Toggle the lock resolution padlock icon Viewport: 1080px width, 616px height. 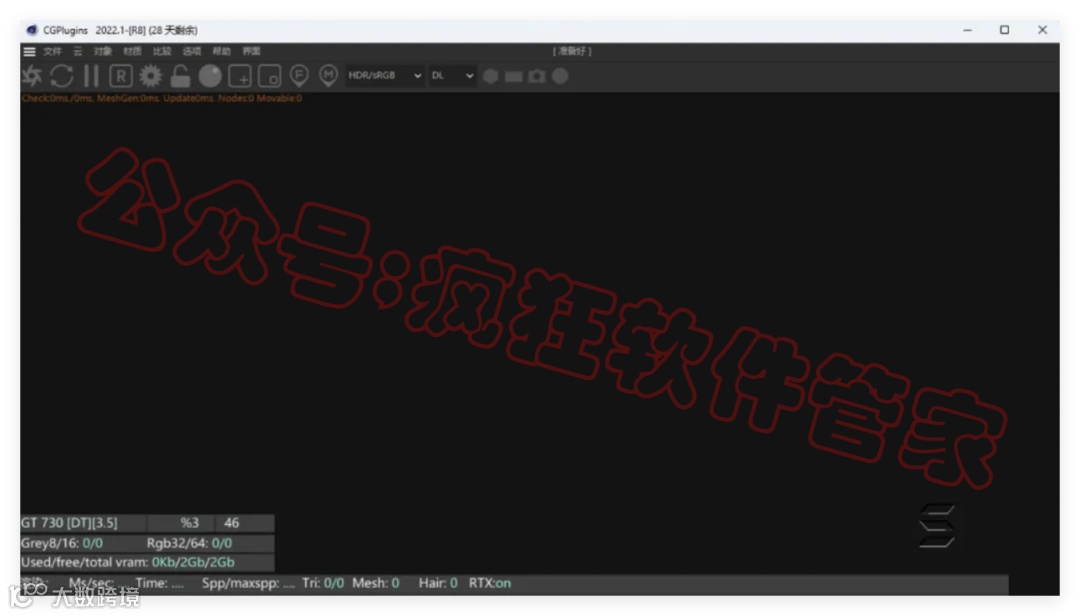(x=180, y=76)
